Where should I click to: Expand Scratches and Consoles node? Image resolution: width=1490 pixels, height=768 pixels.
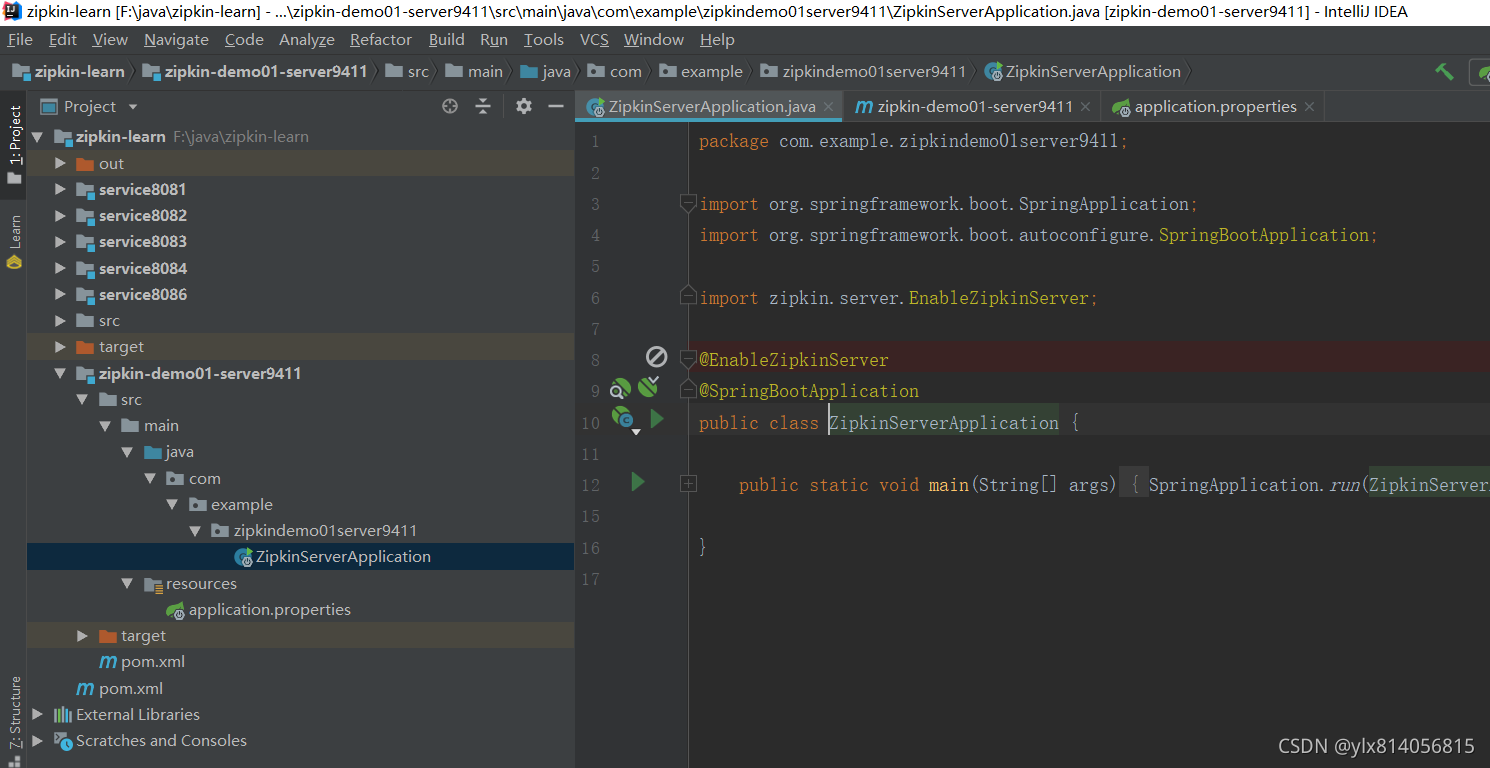pyautogui.click(x=38, y=740)
